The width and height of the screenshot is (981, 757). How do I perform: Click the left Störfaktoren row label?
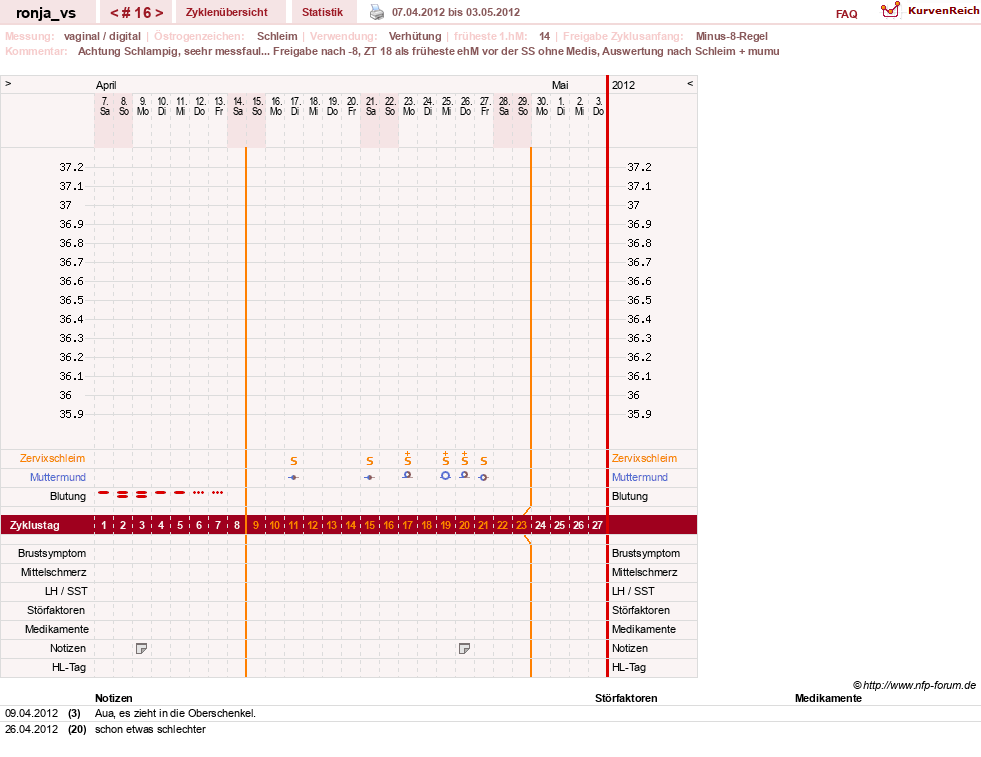(x=56, y=610)
